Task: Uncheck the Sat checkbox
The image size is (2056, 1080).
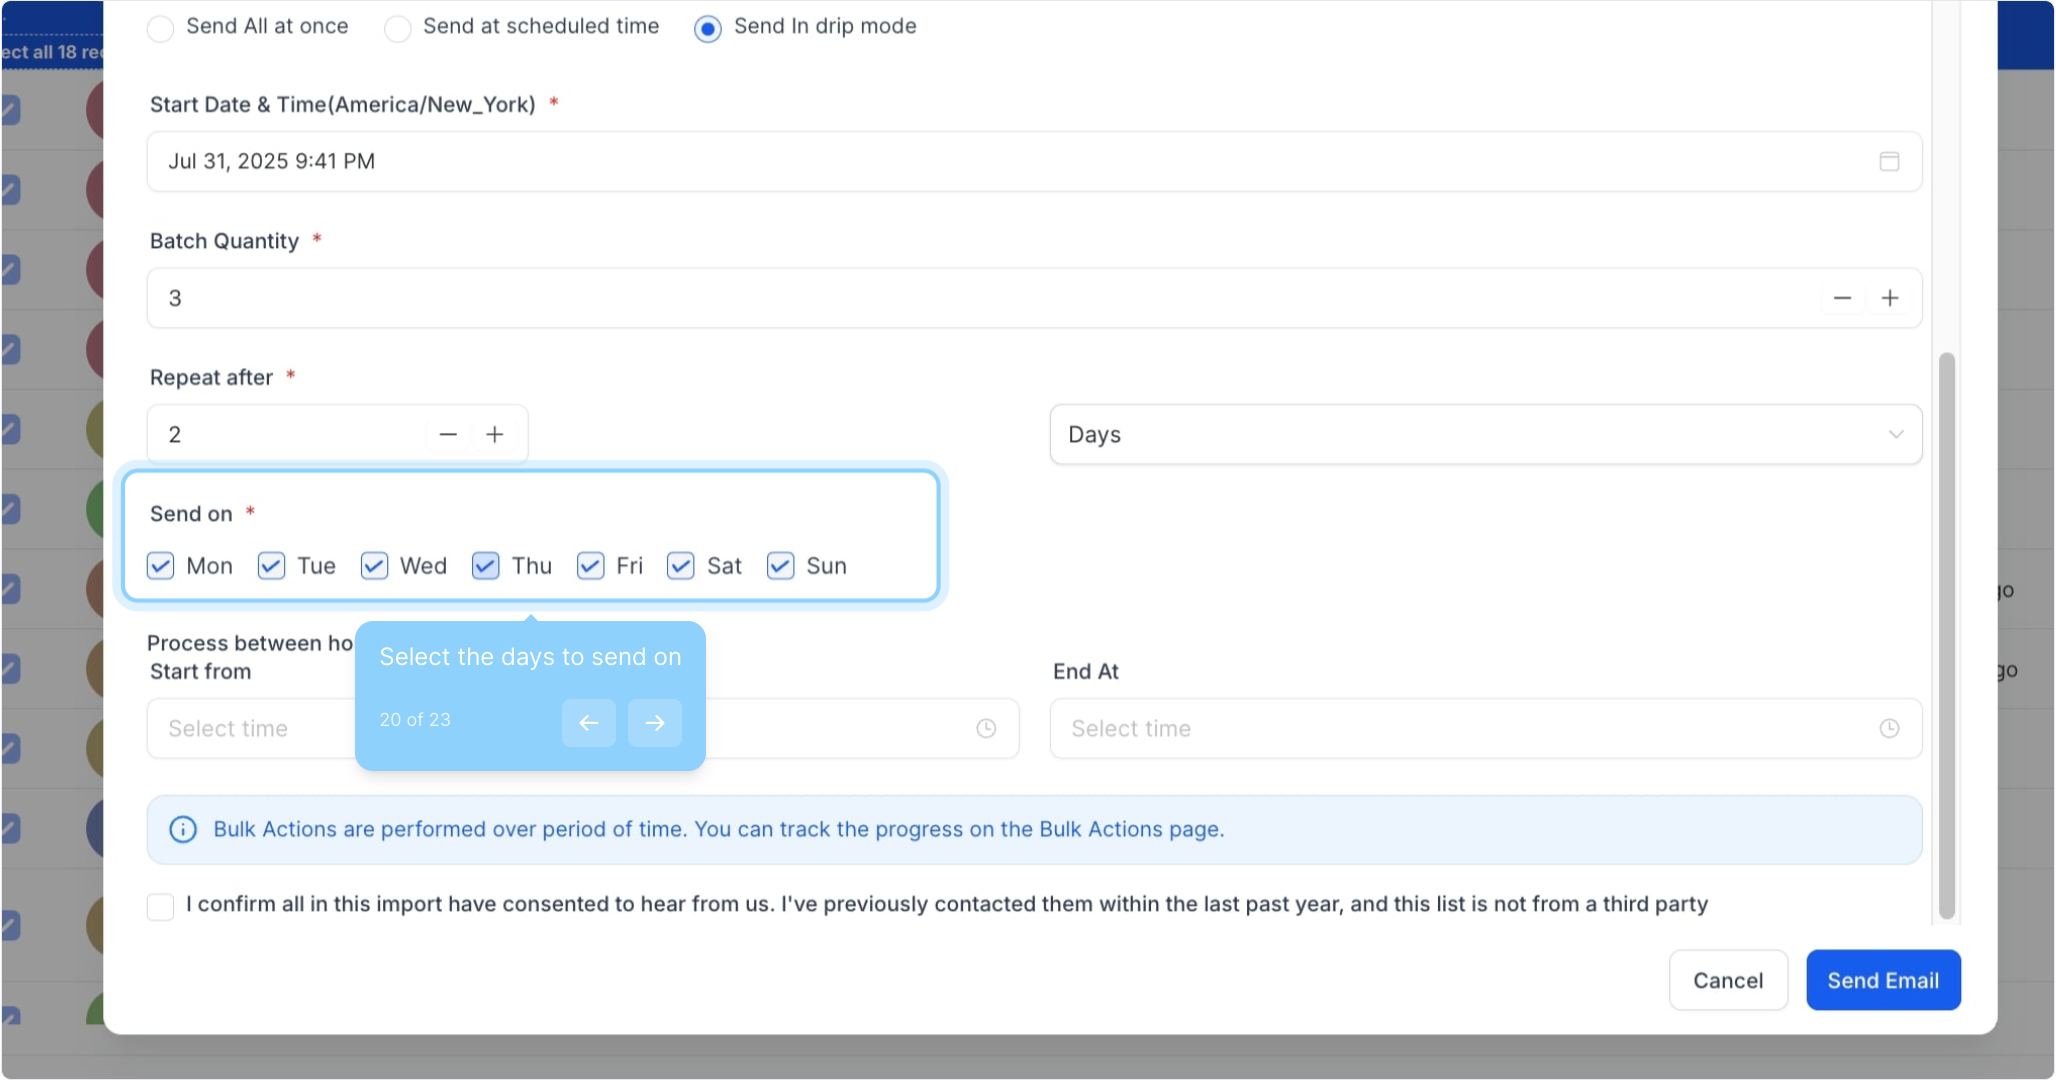Action: 681,566
